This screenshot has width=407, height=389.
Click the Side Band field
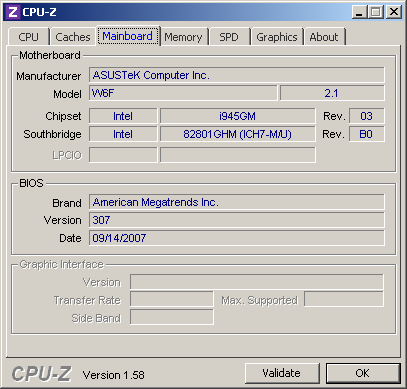pyautogui.click(x=172, y=317)
